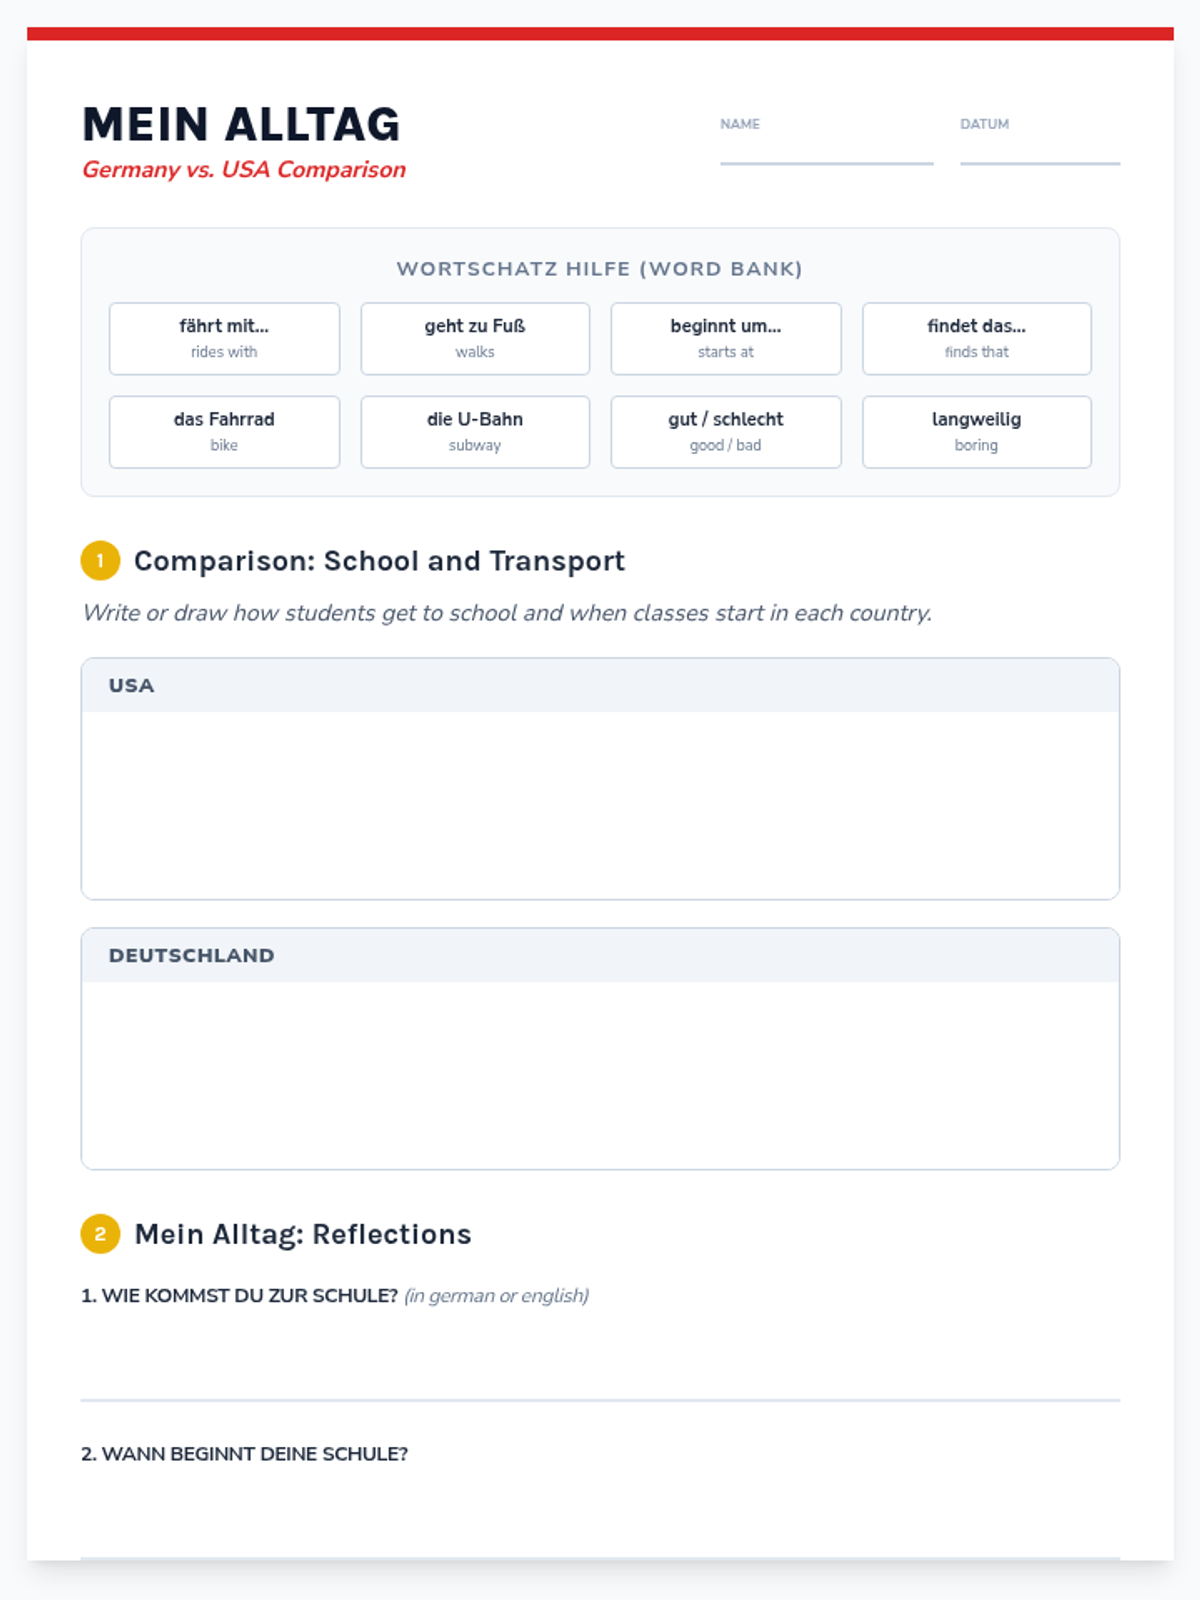Select the 'fährt mit...' word card
Image resolution: width=1200 pixels, height=1600 pixels.
coord(224,338)
